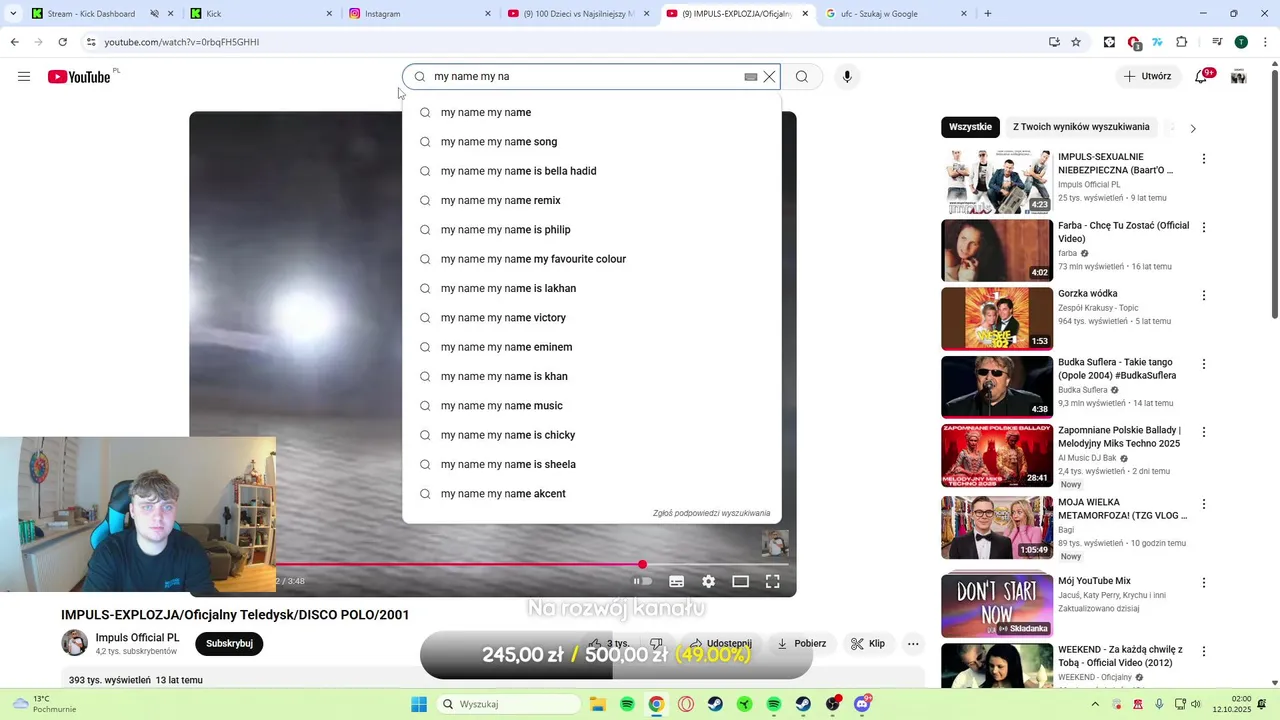Pick suggestion 'my name my name is lakhan'
Image resolution: width=1280 pixels, height=720 pixels.
pyautogui.click(x=592, y=288)
